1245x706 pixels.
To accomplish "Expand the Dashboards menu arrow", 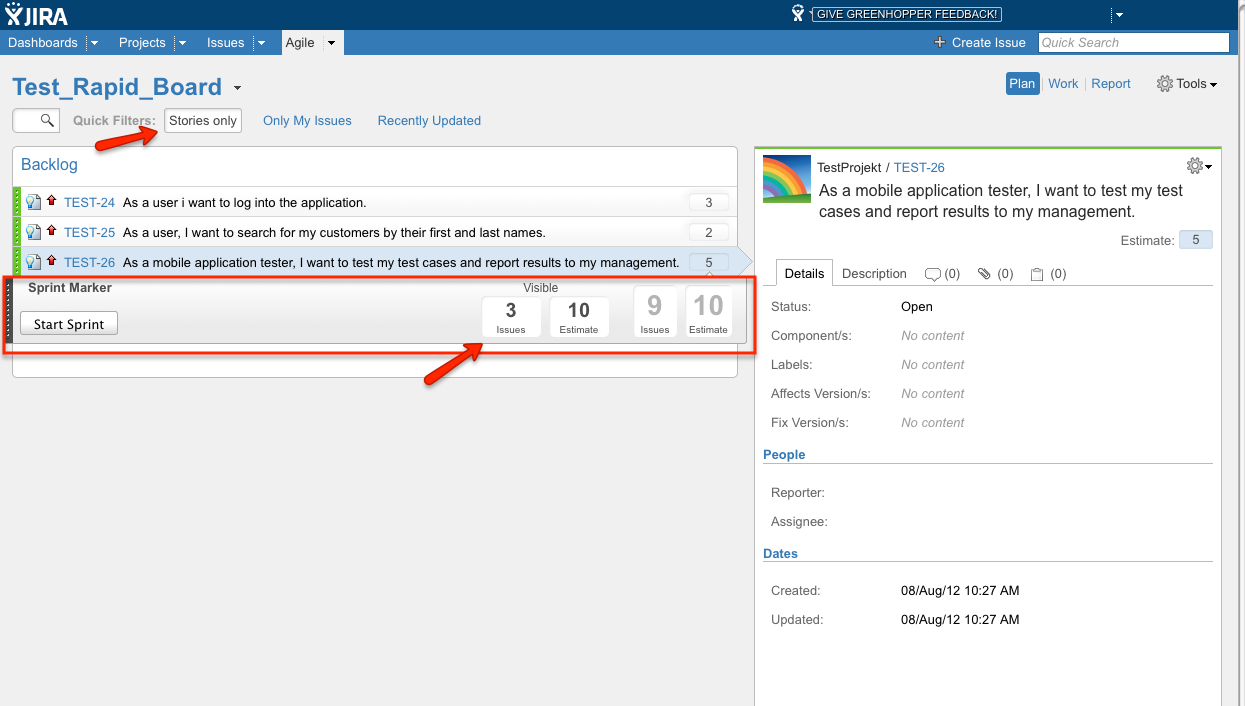I will pyautogui.click(x=94, y=43).
